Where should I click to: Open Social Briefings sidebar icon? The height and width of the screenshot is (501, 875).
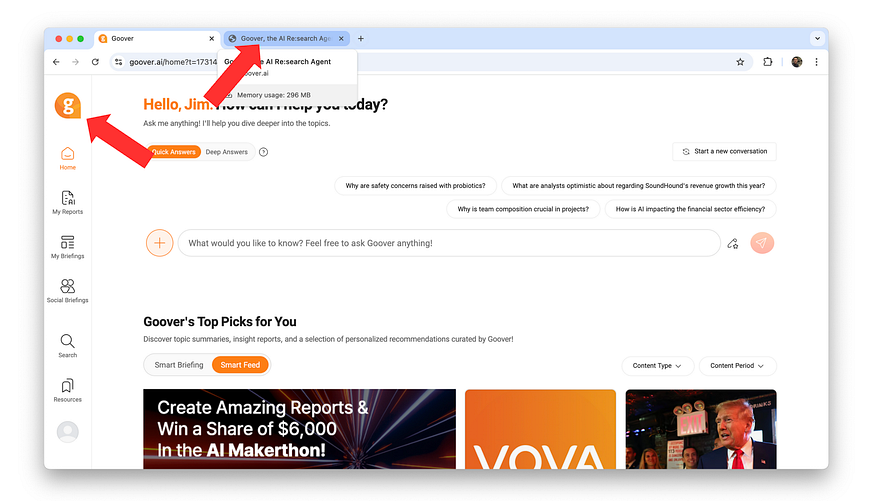(x=68, y=291)
